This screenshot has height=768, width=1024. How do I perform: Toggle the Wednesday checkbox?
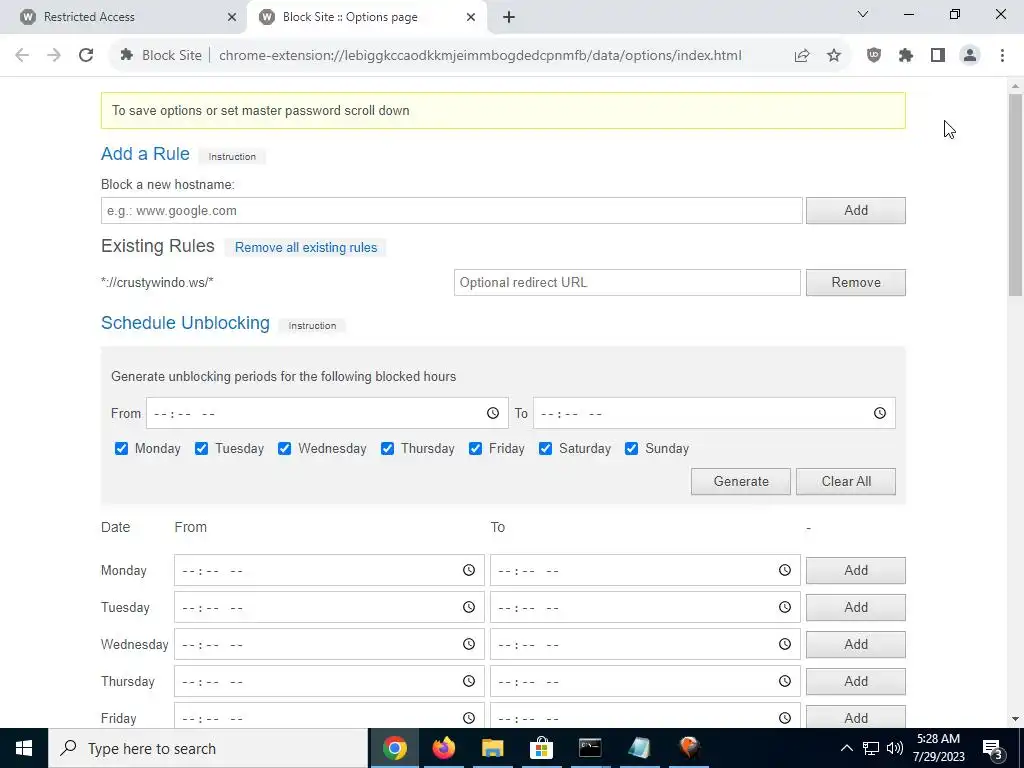[x=284, y=449]
